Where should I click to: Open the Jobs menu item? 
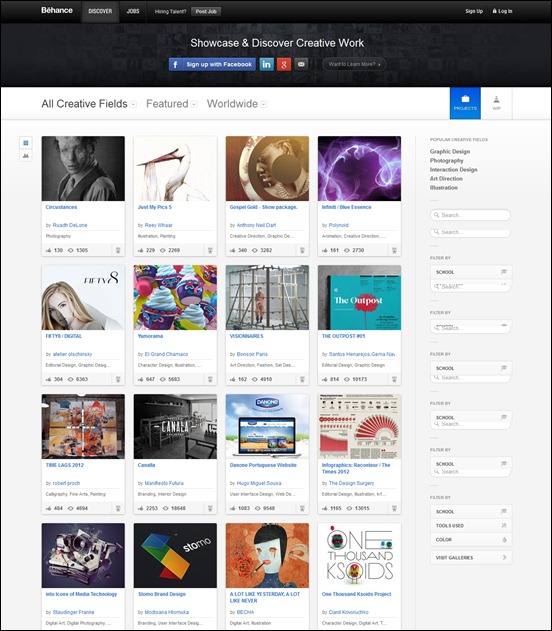tap(133, 11)
